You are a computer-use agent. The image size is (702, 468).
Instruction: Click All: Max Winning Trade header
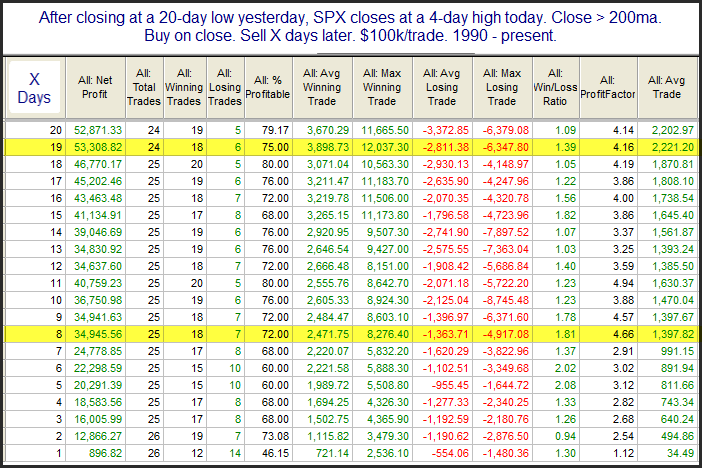click(x=382, y=87)
